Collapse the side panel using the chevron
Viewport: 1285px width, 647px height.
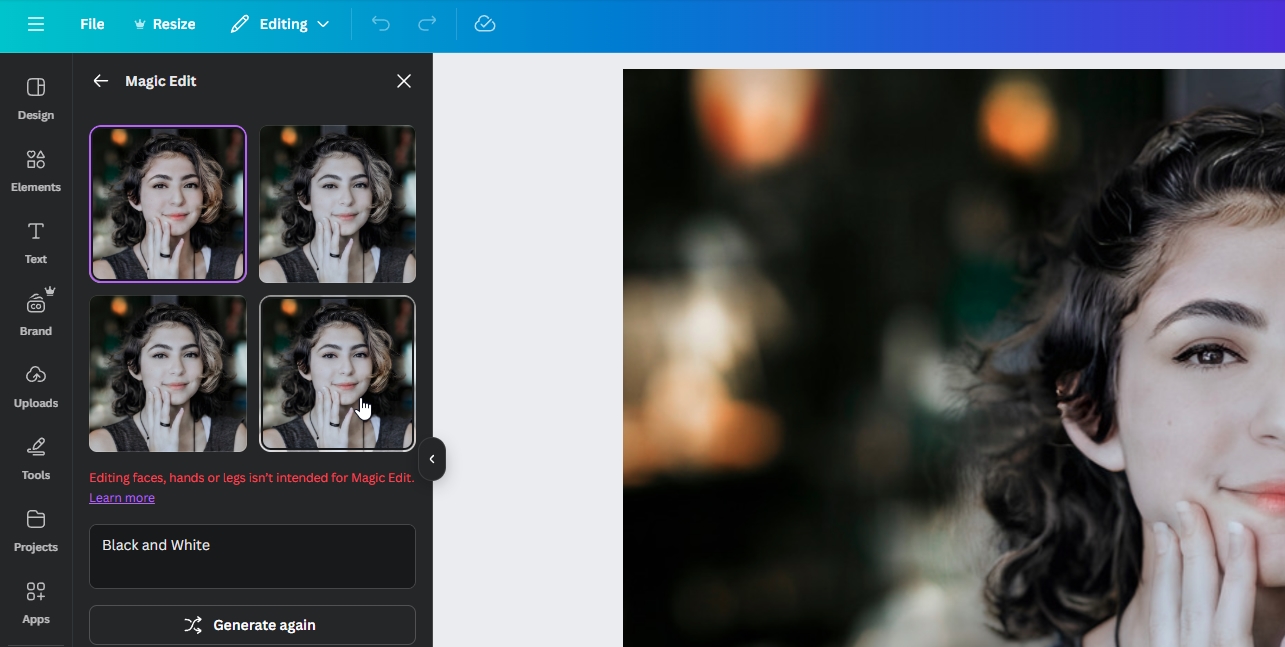click(x=432, y=459)
